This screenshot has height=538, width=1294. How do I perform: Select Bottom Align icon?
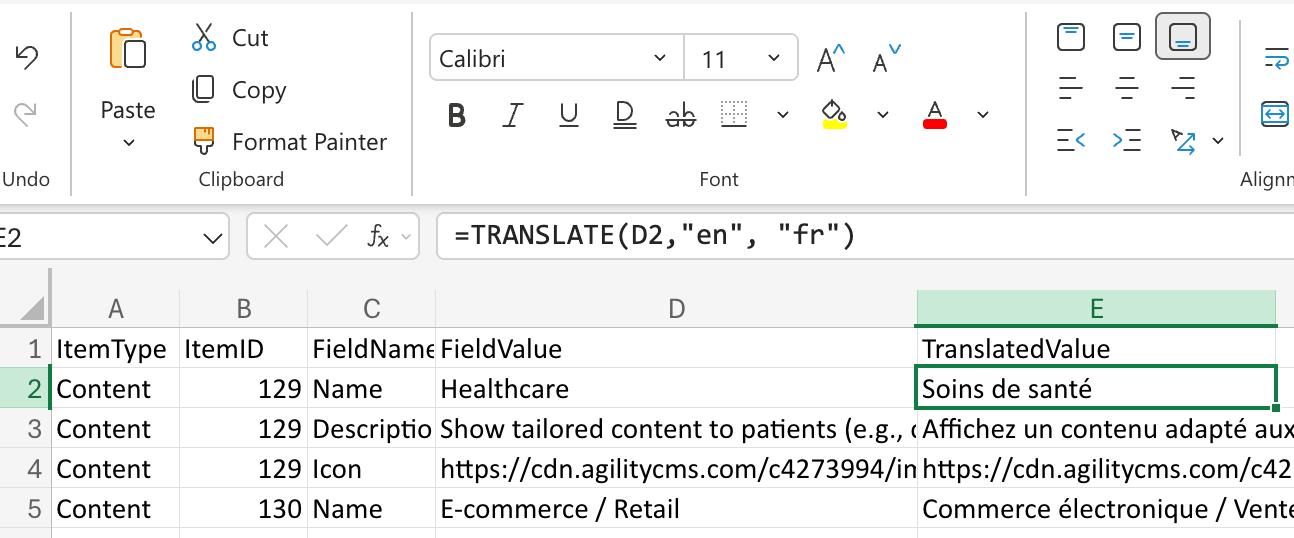(1183, 38)
